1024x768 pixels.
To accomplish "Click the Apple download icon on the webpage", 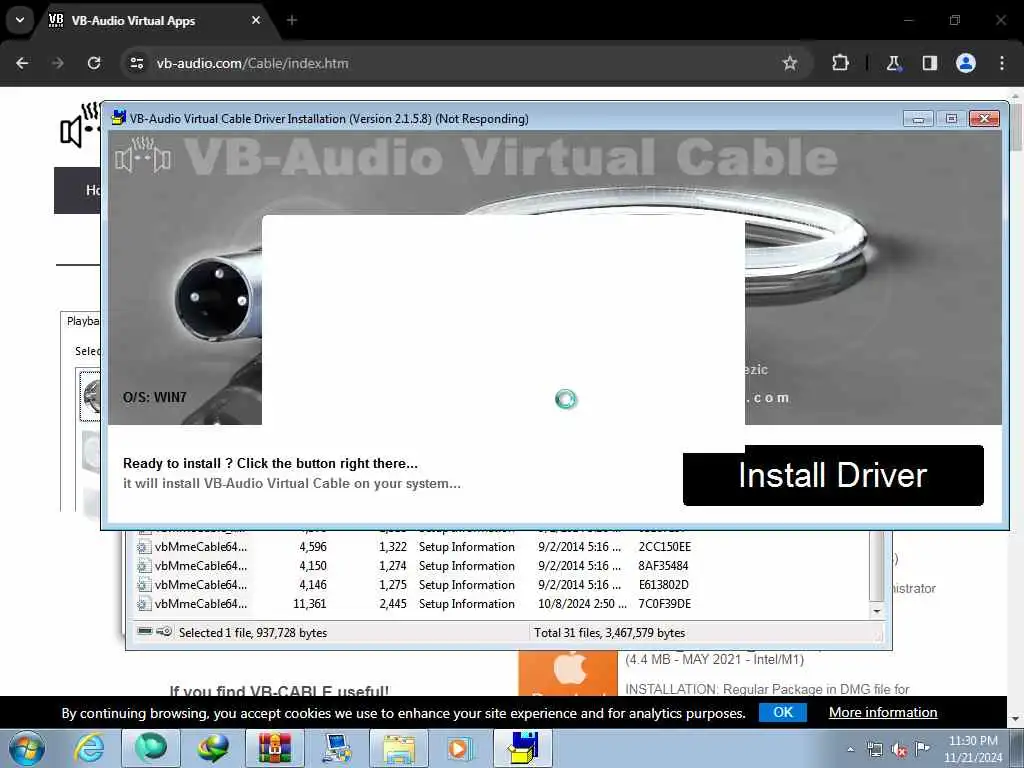I will click(x=567, y=673).
